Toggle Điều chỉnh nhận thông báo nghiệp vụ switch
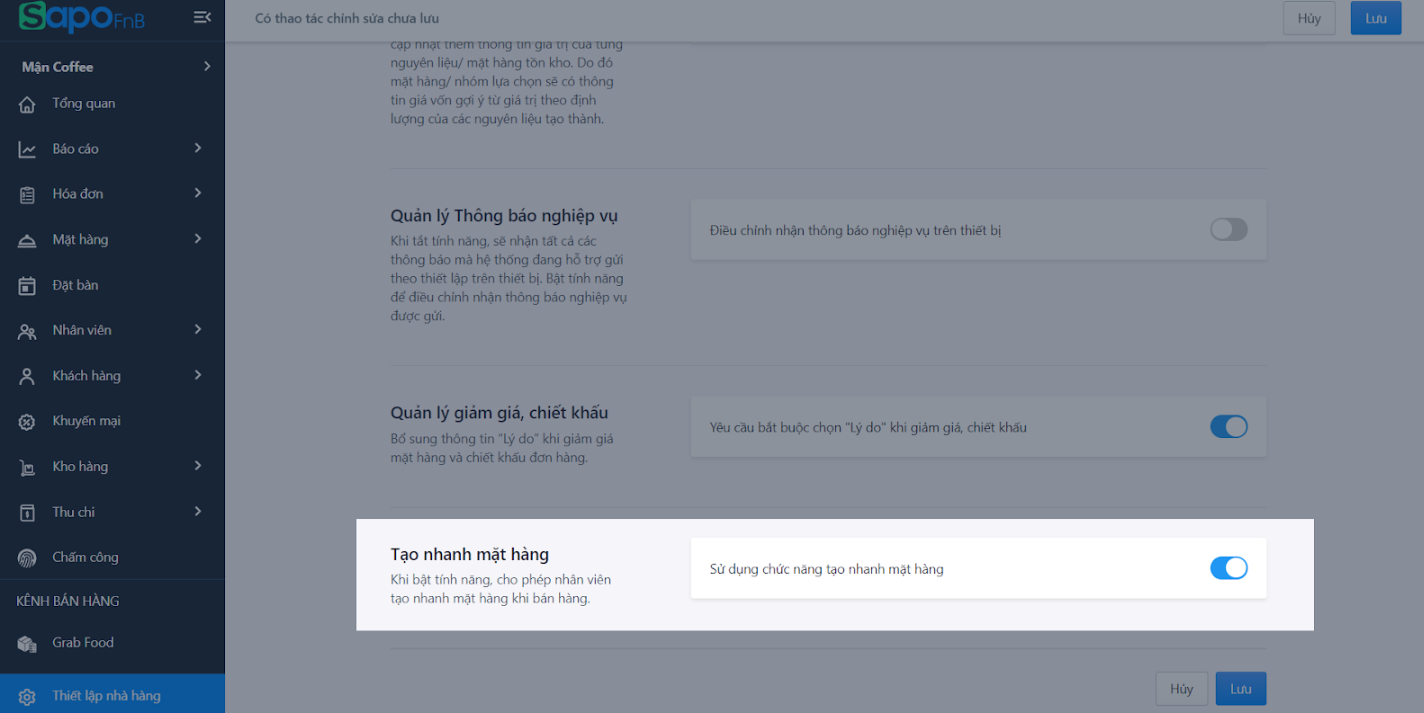This screenshot has width=1424, height=713. click(x=1229, y=230)
